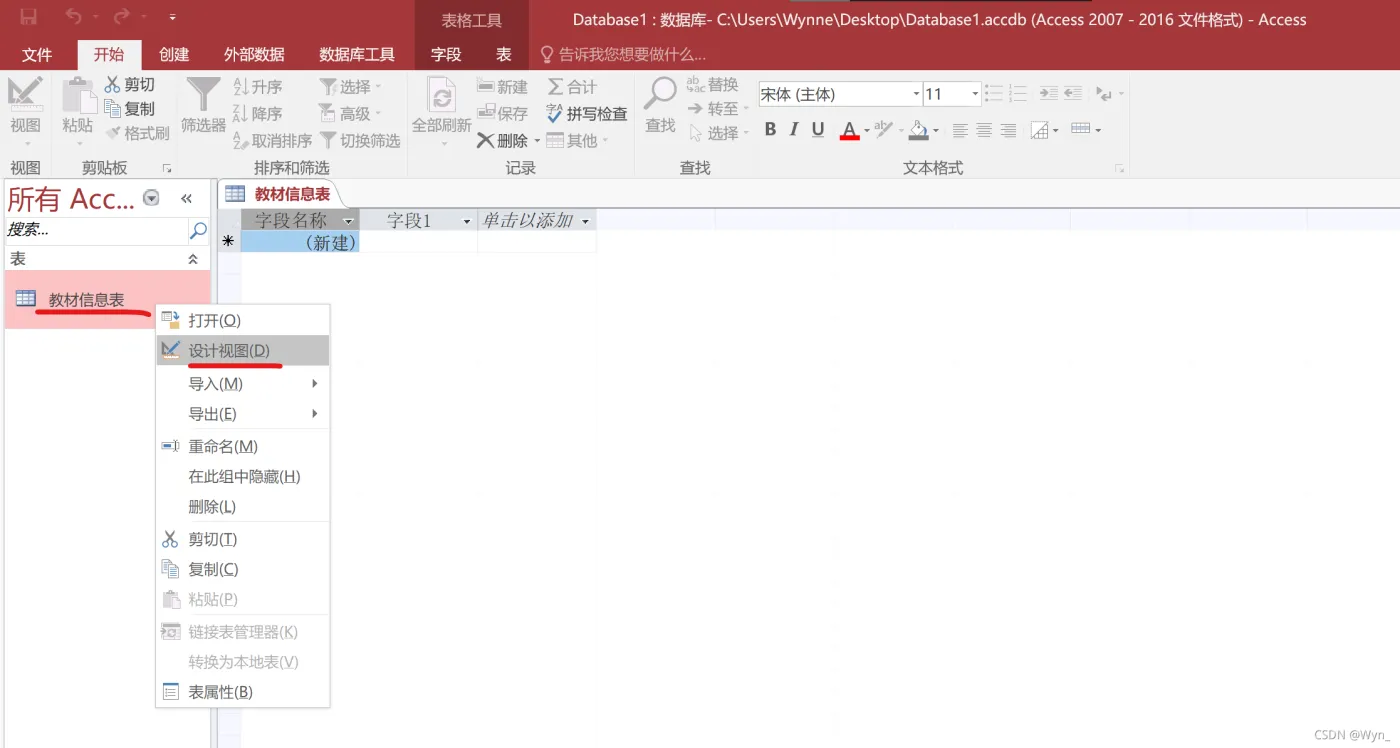Click the 告诉我您想要做什么 search box

click(623, 54)
